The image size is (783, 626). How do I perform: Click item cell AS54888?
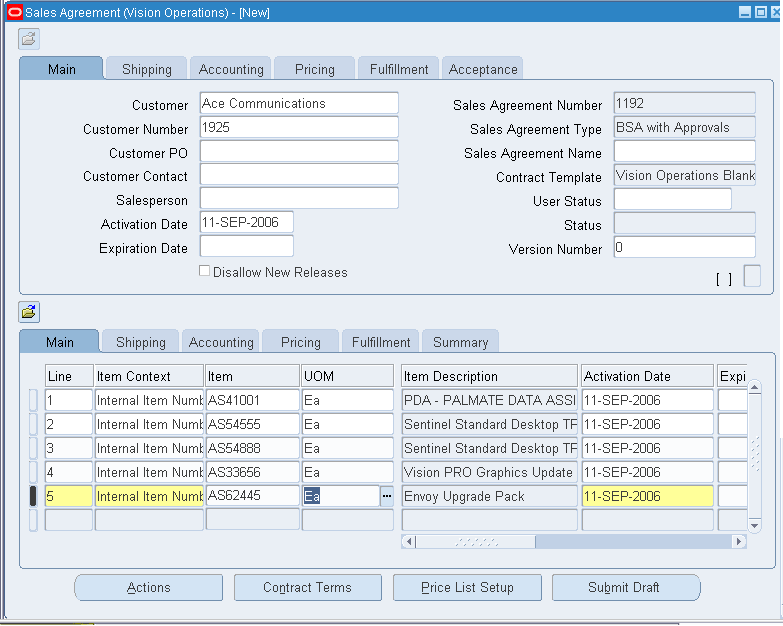tap(253, 448)
